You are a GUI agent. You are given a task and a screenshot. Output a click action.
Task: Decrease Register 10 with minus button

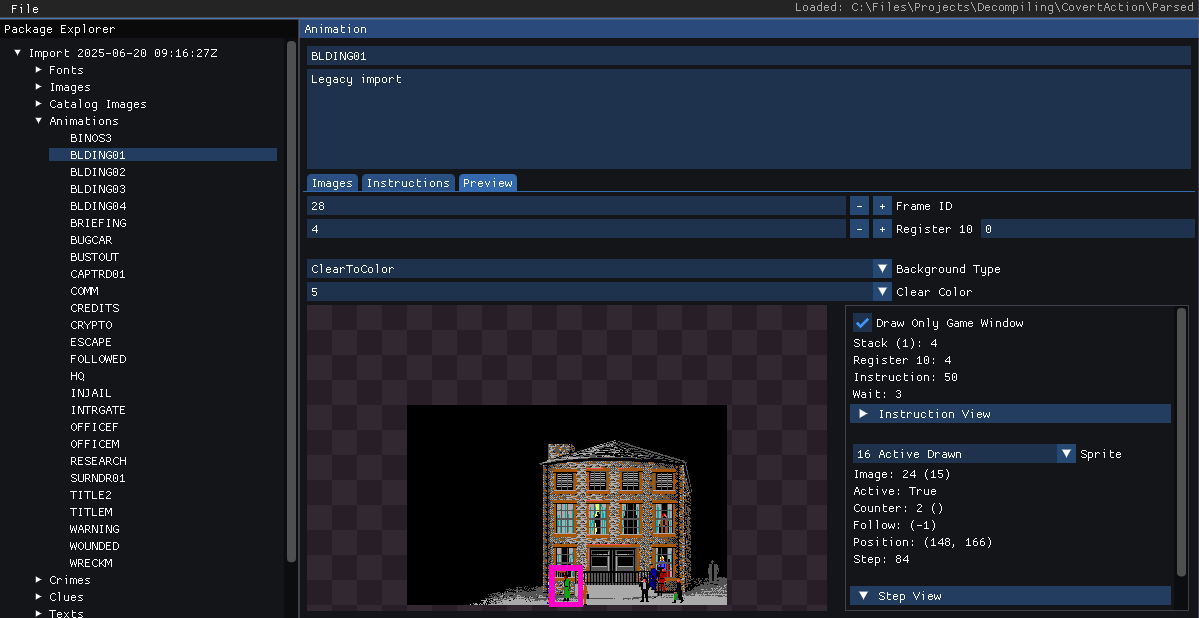click(x=859, y=229)
